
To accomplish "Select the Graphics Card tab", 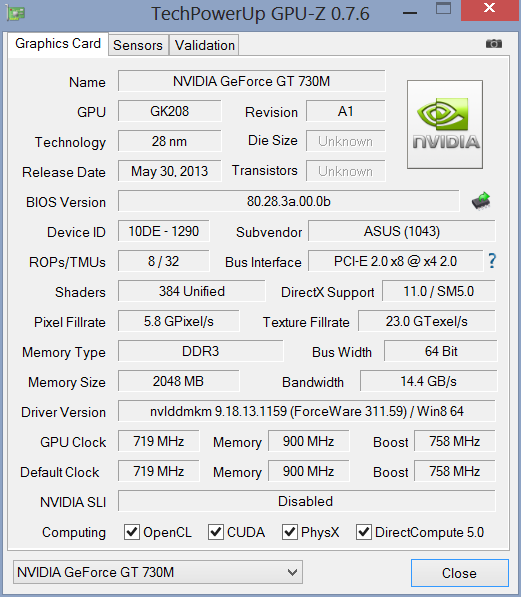I will coord(58,44).
